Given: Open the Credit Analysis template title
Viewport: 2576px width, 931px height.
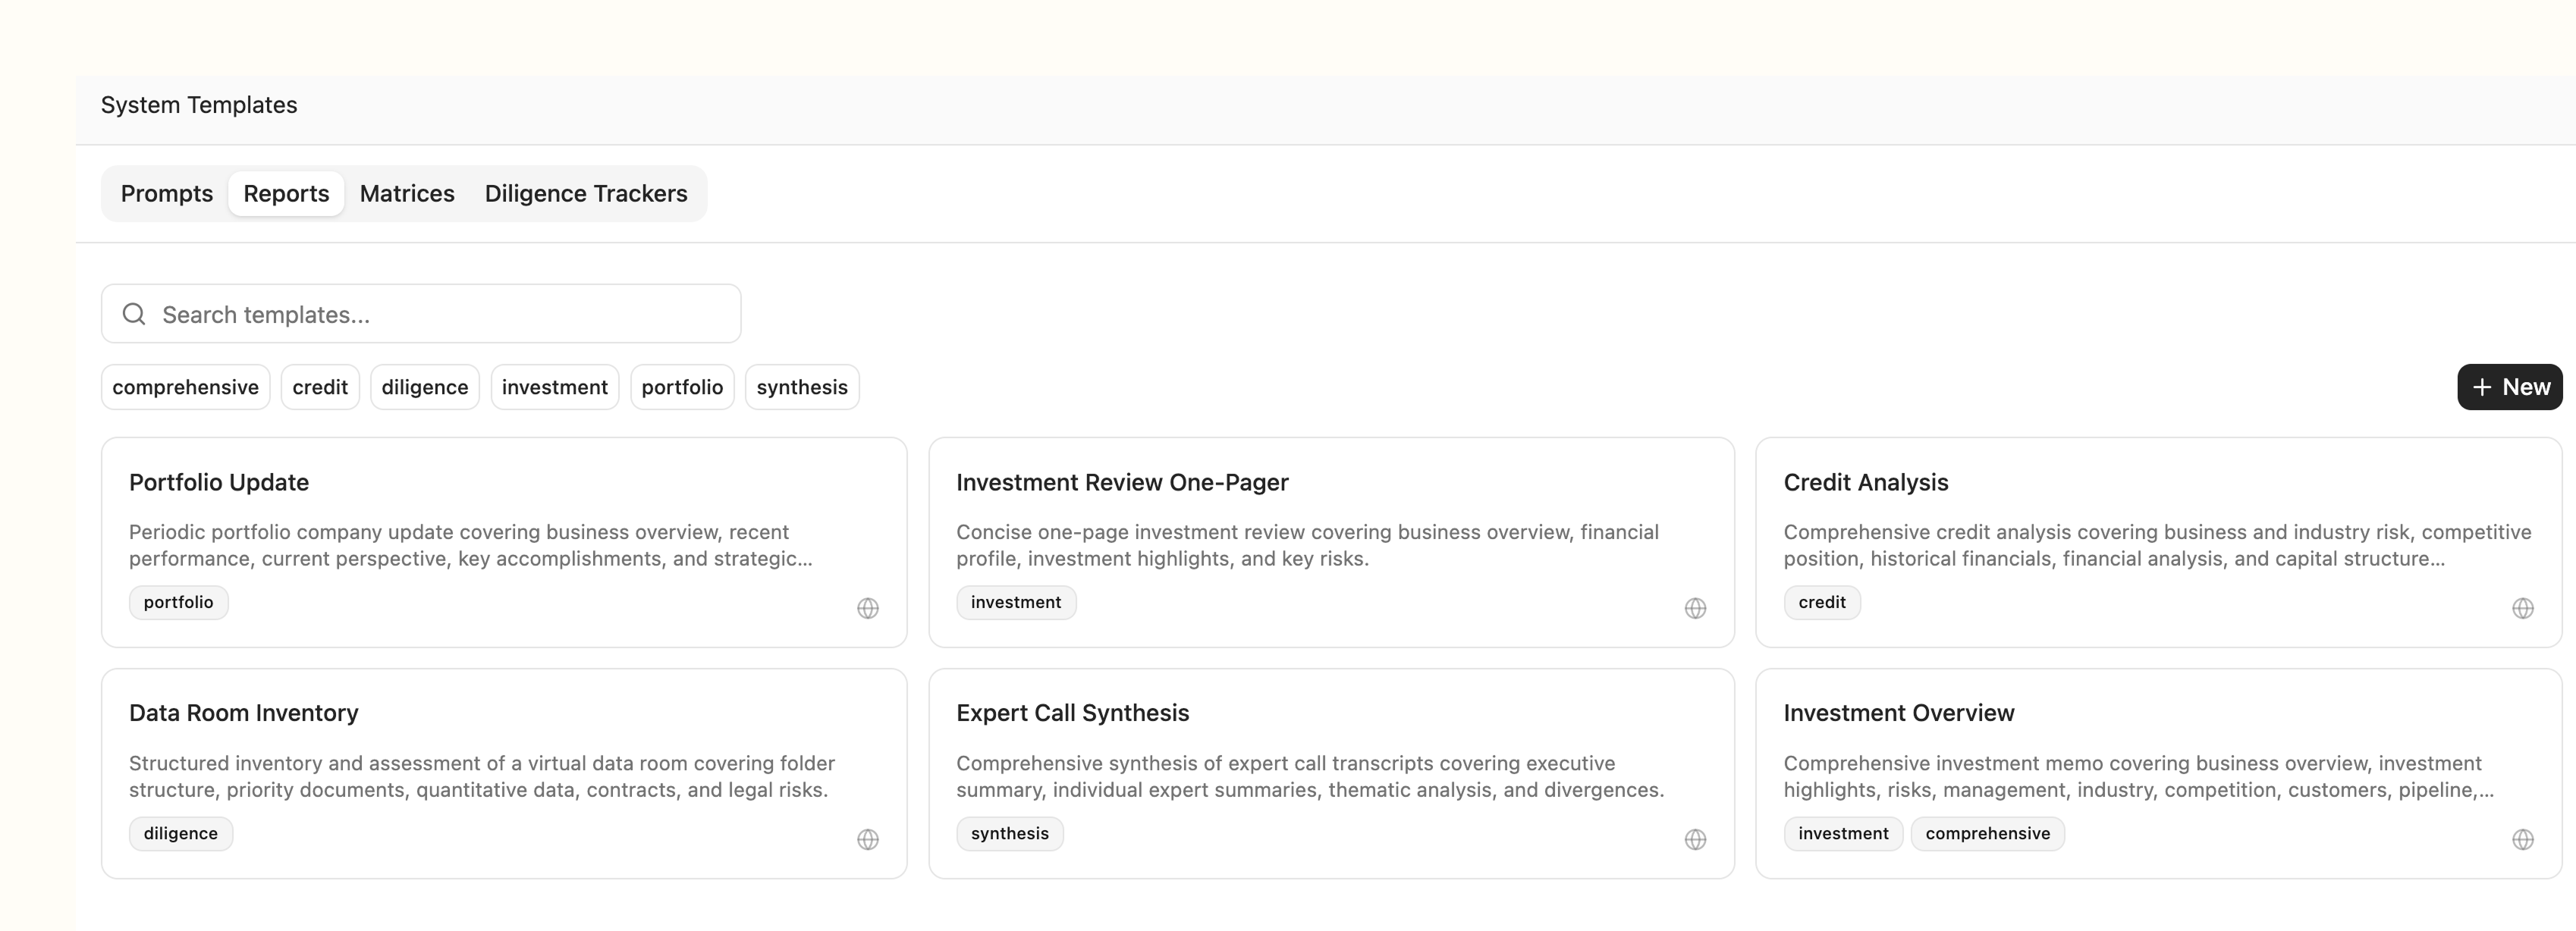Looking at the screenshot, I should pos(1865,482).
